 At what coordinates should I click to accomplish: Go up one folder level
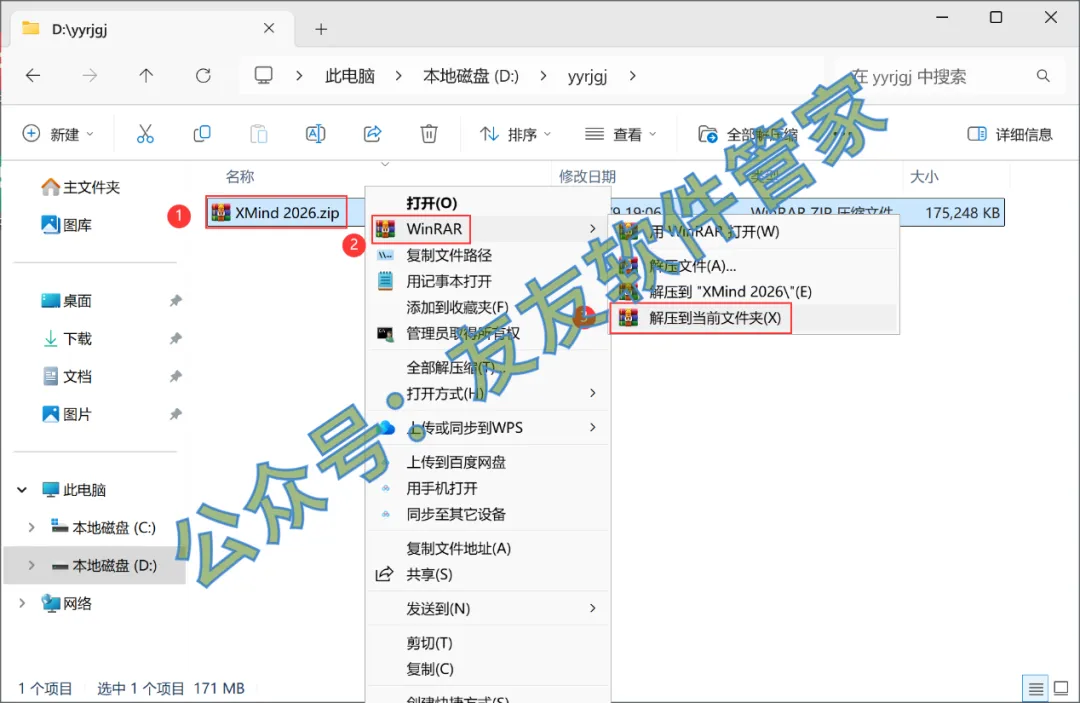(x=146, y=76)
